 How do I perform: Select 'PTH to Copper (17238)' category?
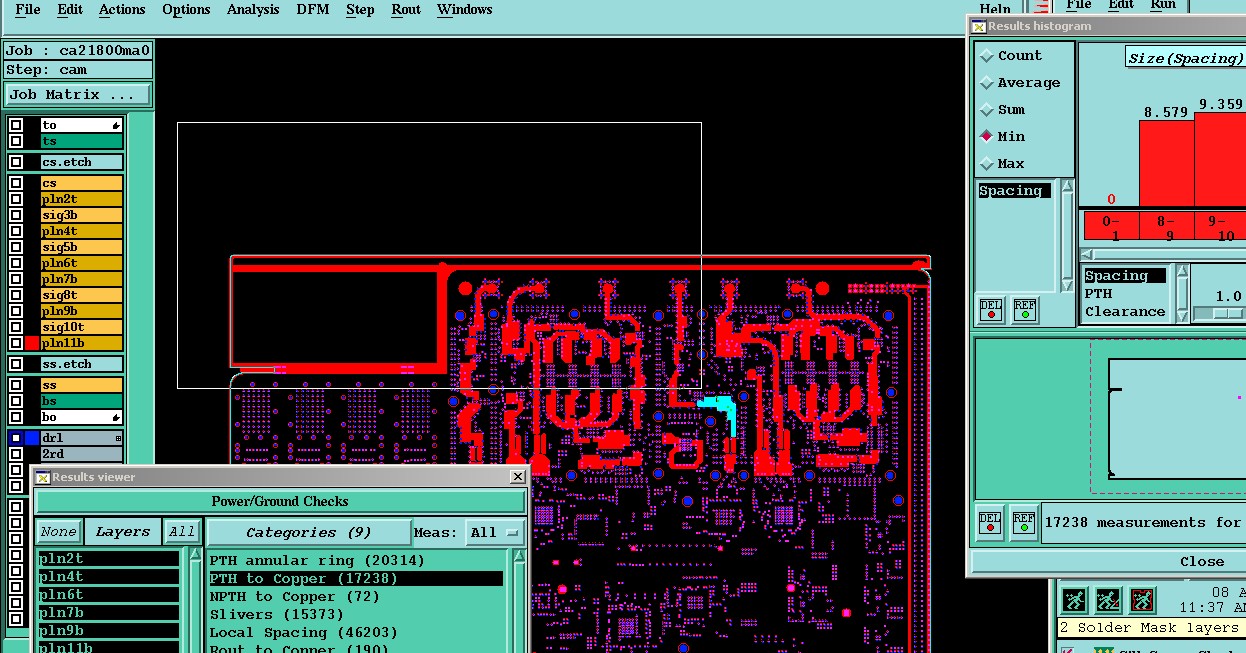tap(355, 579)
